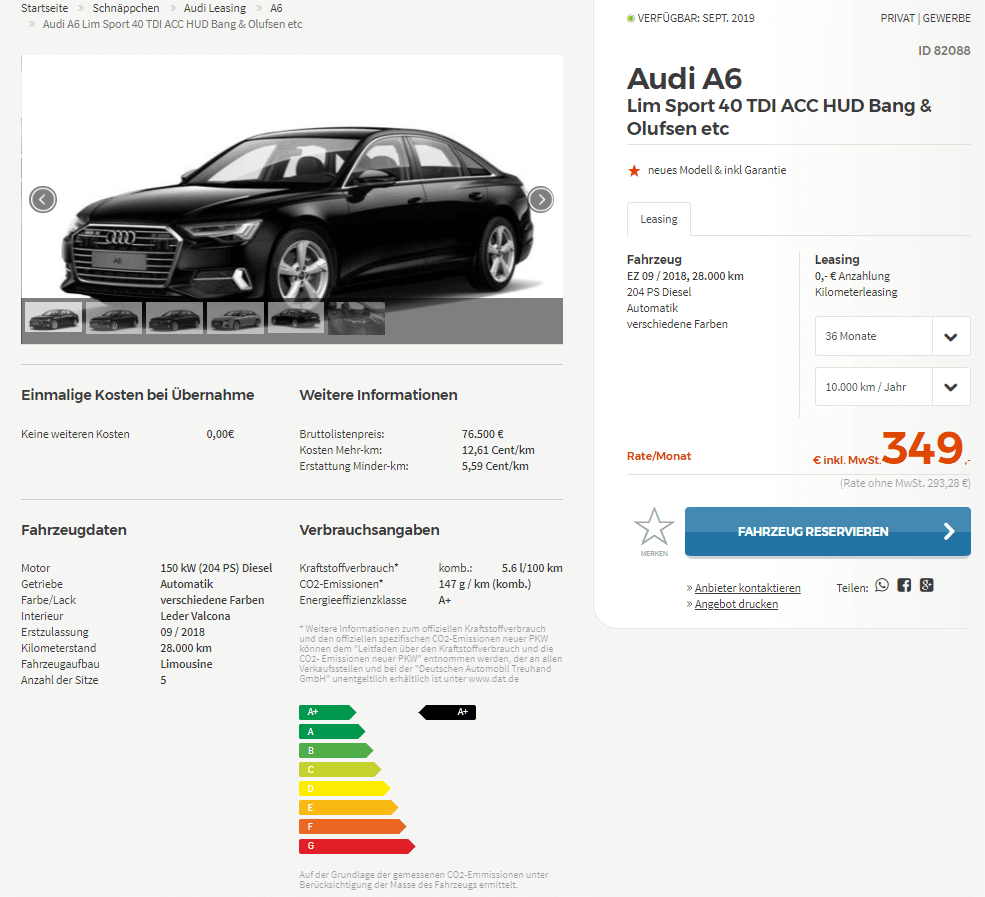Click the '12,61 Cent/km' Mehr-km cost

498,450
